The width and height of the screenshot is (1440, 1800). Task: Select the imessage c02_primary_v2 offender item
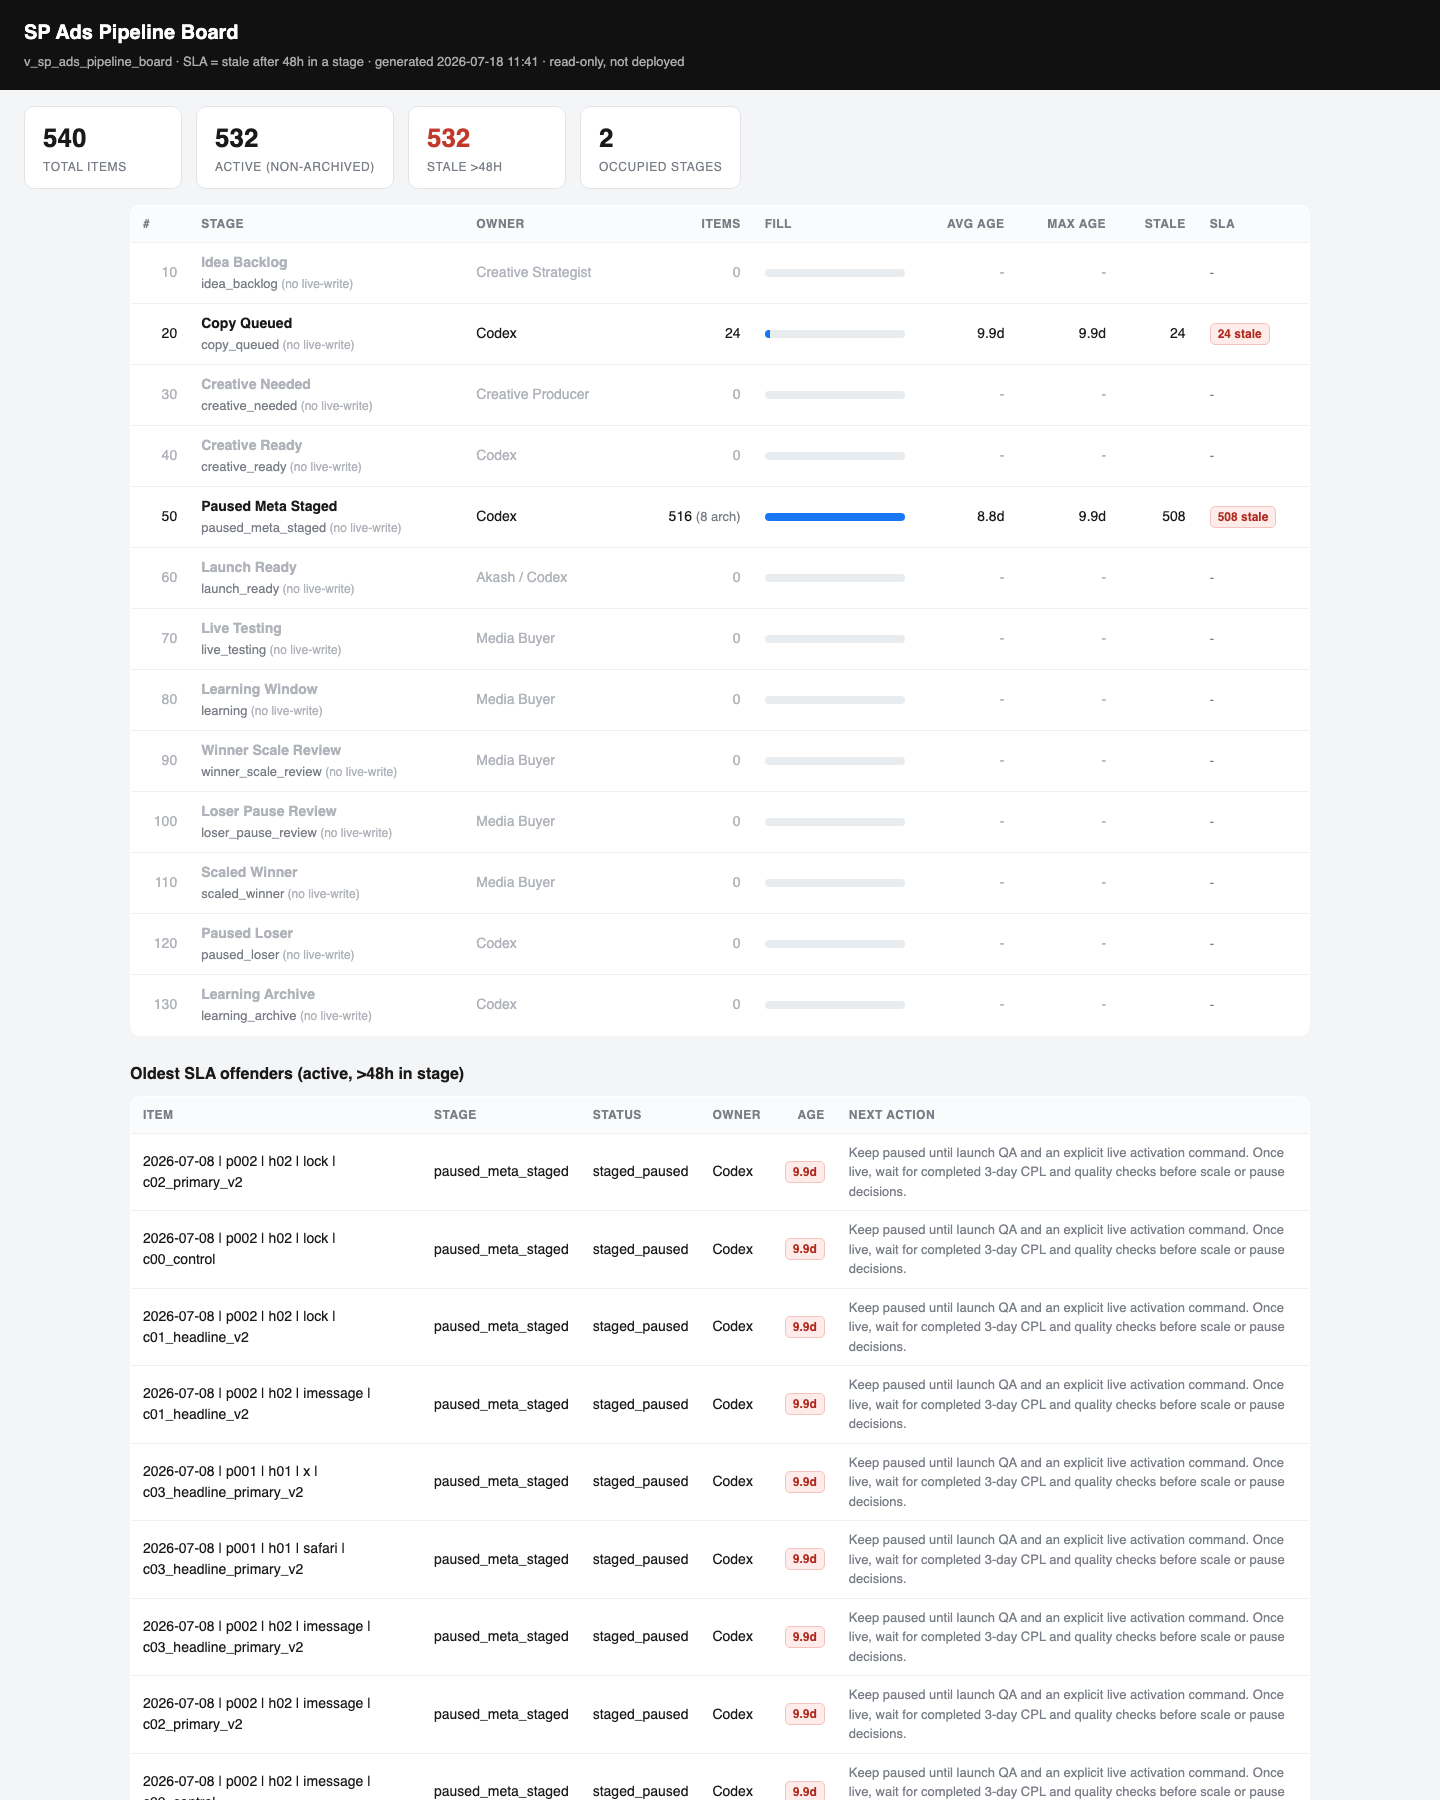tap(257, 1714)
